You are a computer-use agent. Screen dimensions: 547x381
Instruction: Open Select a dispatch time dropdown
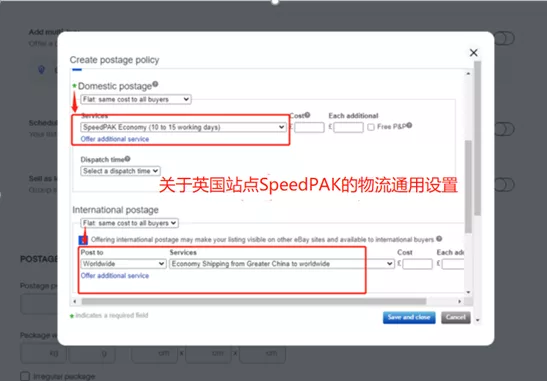click(120, 171)
